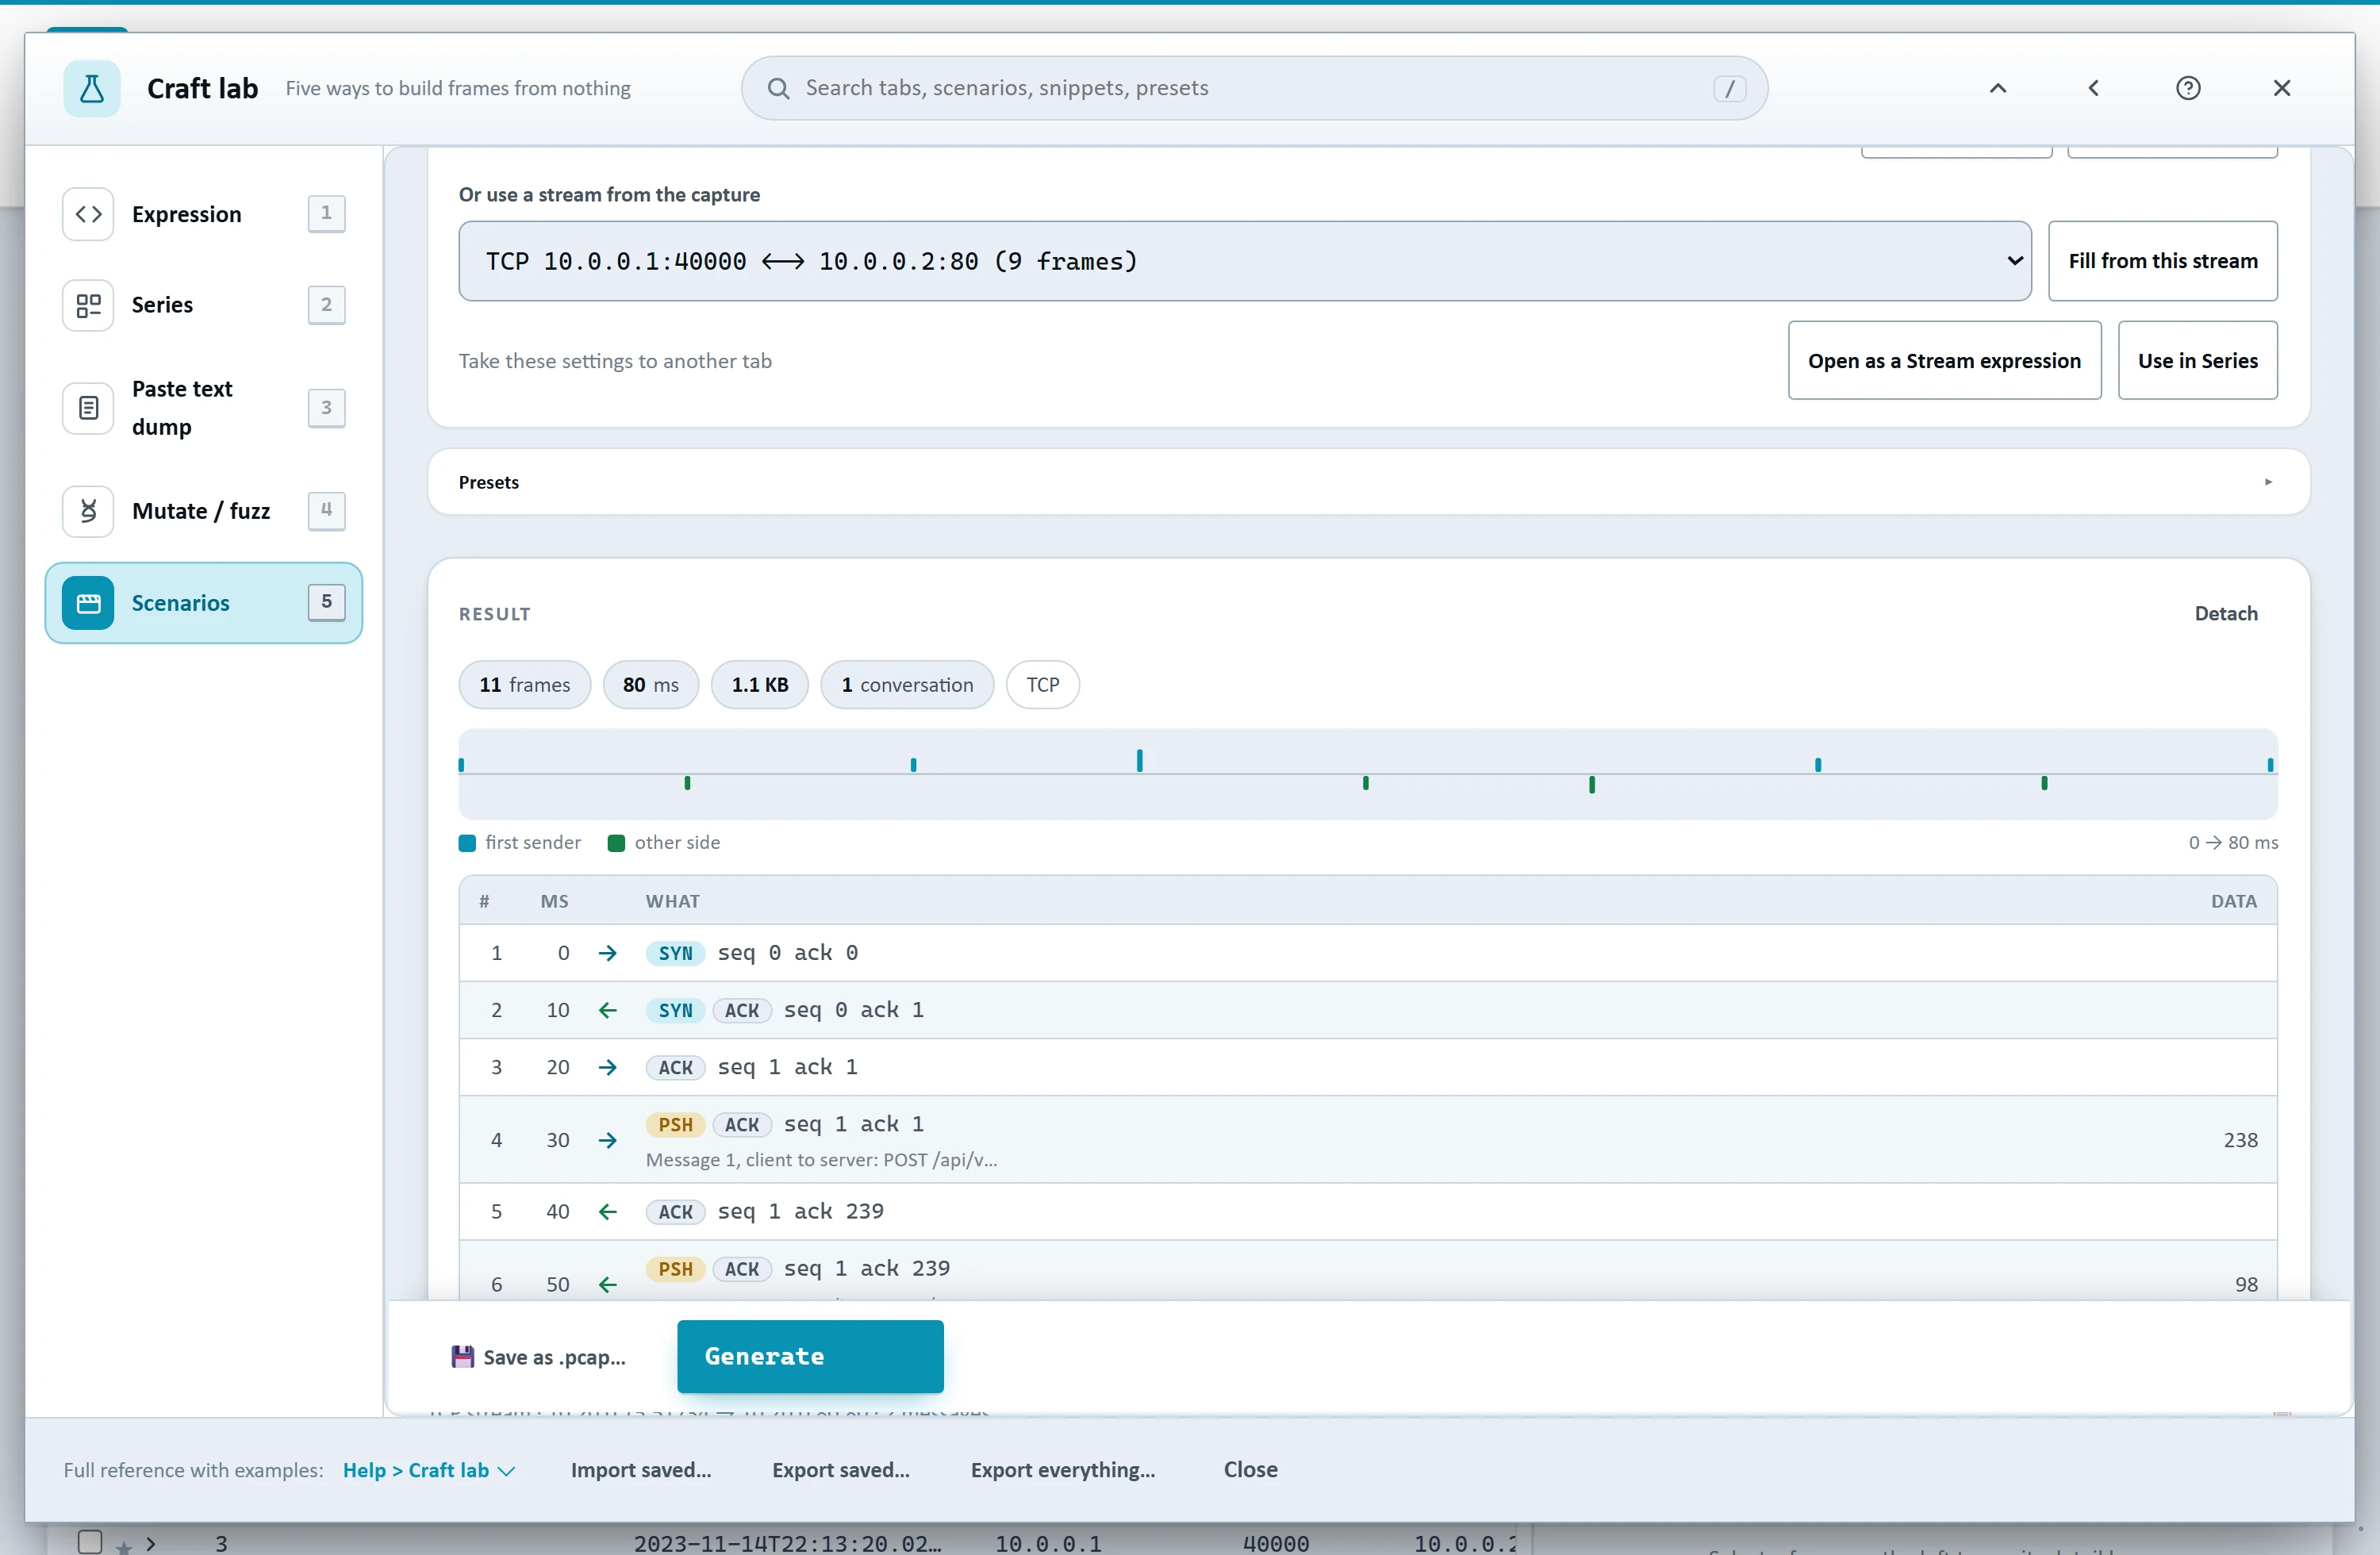Select the Scenarios tab
The height and width of the screenshot is (1555, 2380).
pyautogui.click(x=204, y=603)
